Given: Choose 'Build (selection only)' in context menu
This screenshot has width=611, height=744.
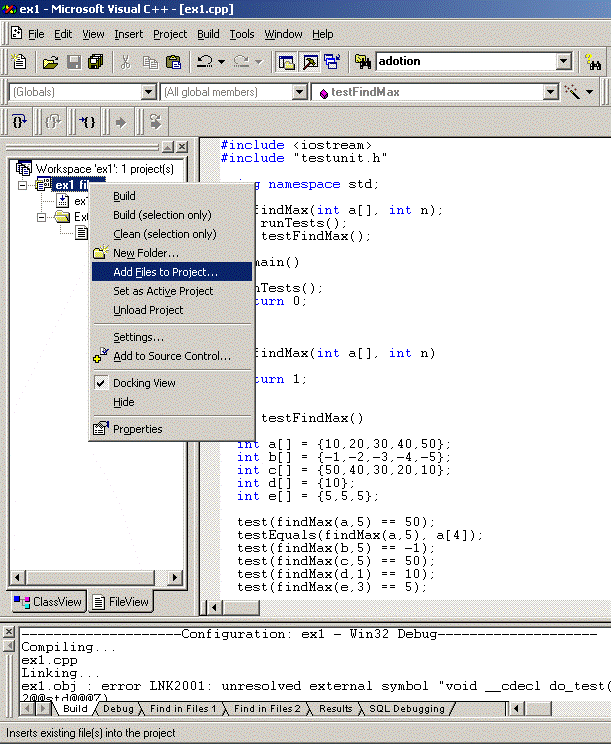Looking at the screenshot, I should pos(172,215).
